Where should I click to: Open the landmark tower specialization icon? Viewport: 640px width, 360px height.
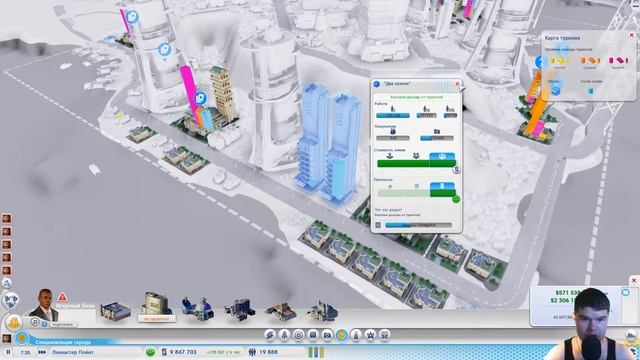click(356, 336)
